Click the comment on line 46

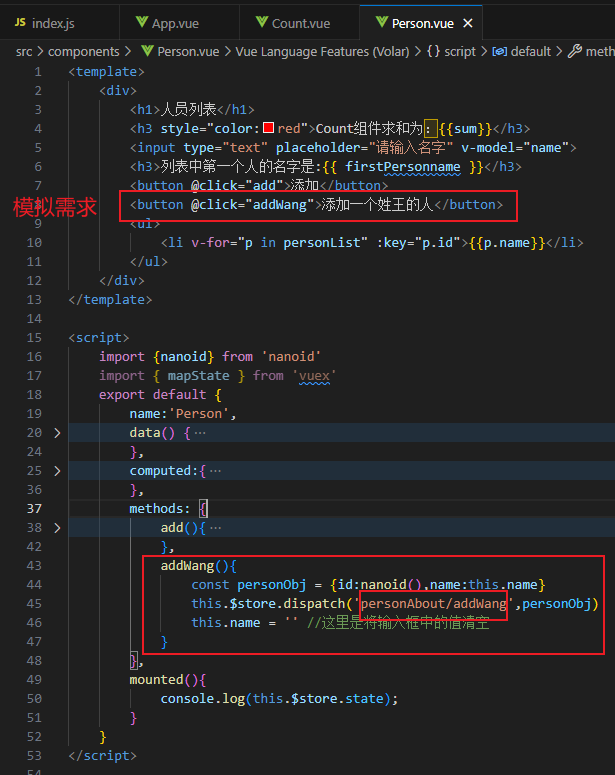398,622
